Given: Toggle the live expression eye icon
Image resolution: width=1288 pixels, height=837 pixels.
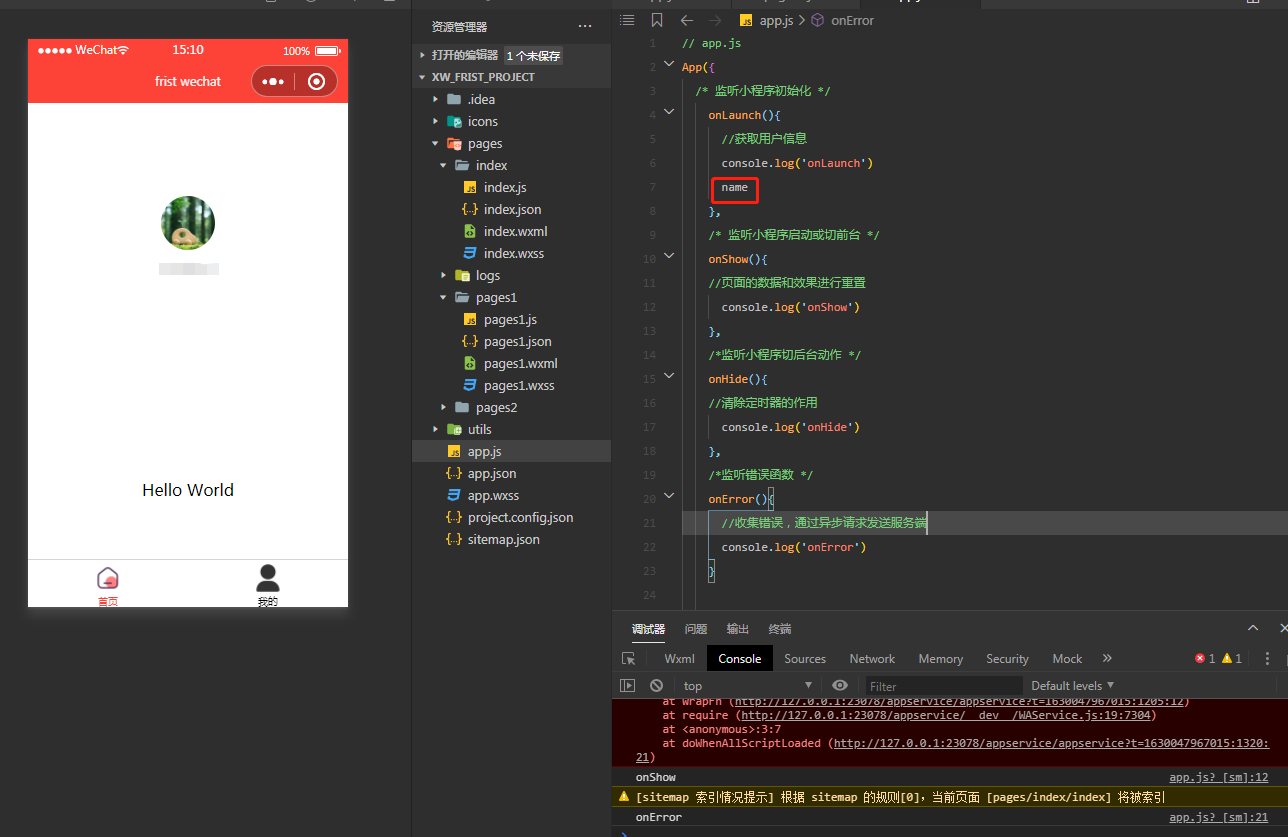Looking at the screenshot, I should (840, 686).
